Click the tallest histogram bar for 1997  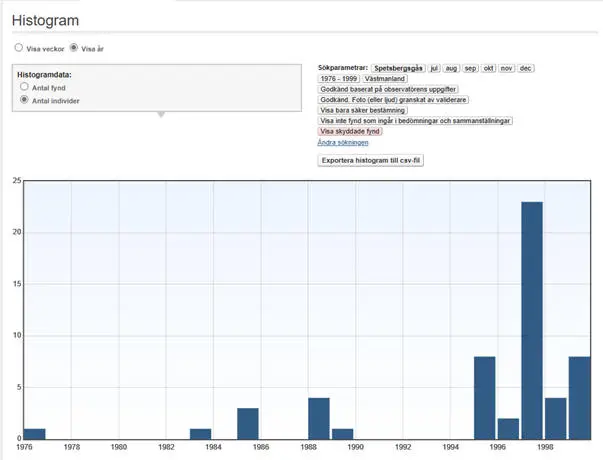point(532,320)
